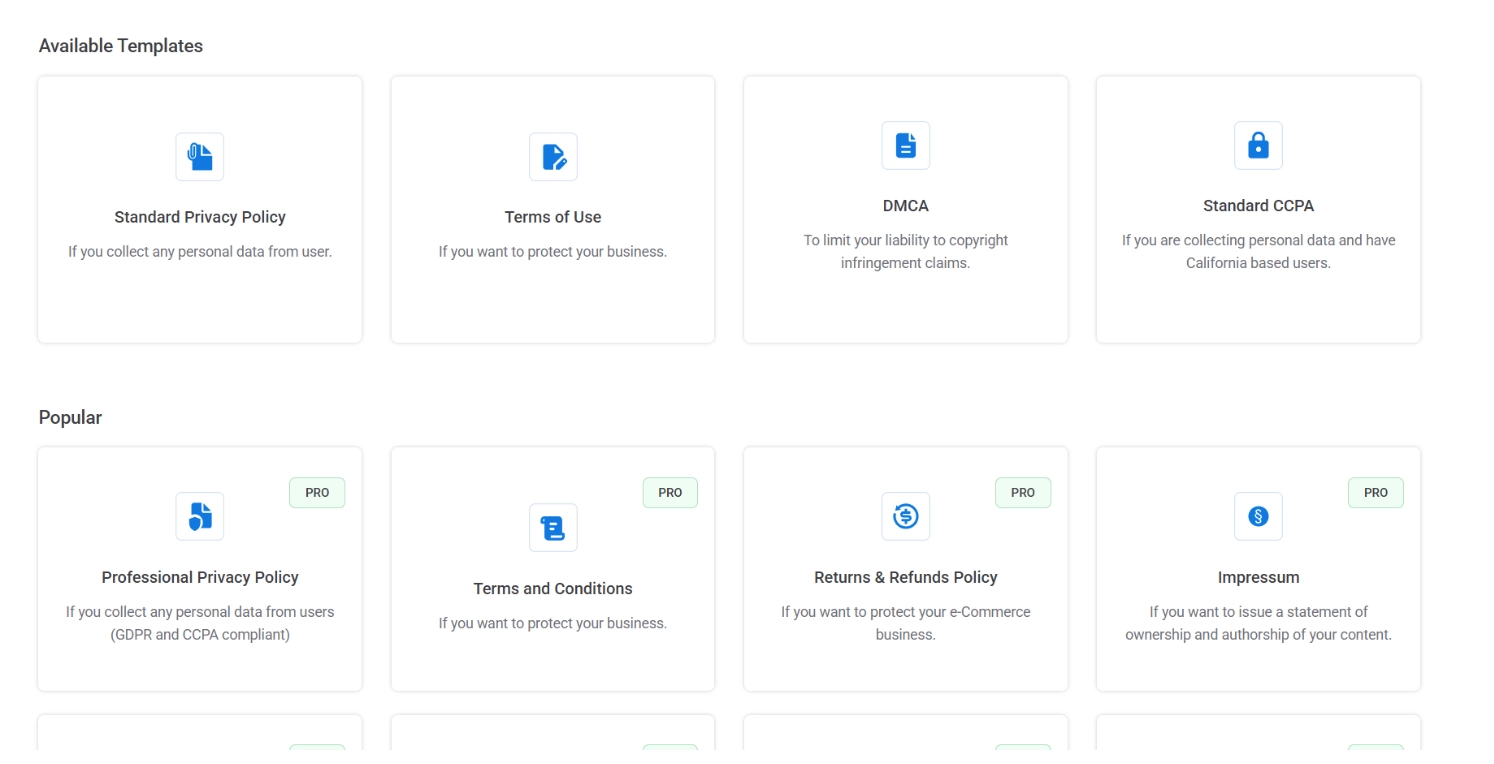
Task: Open the Terms and Conditions template
Action: (552, 567)
